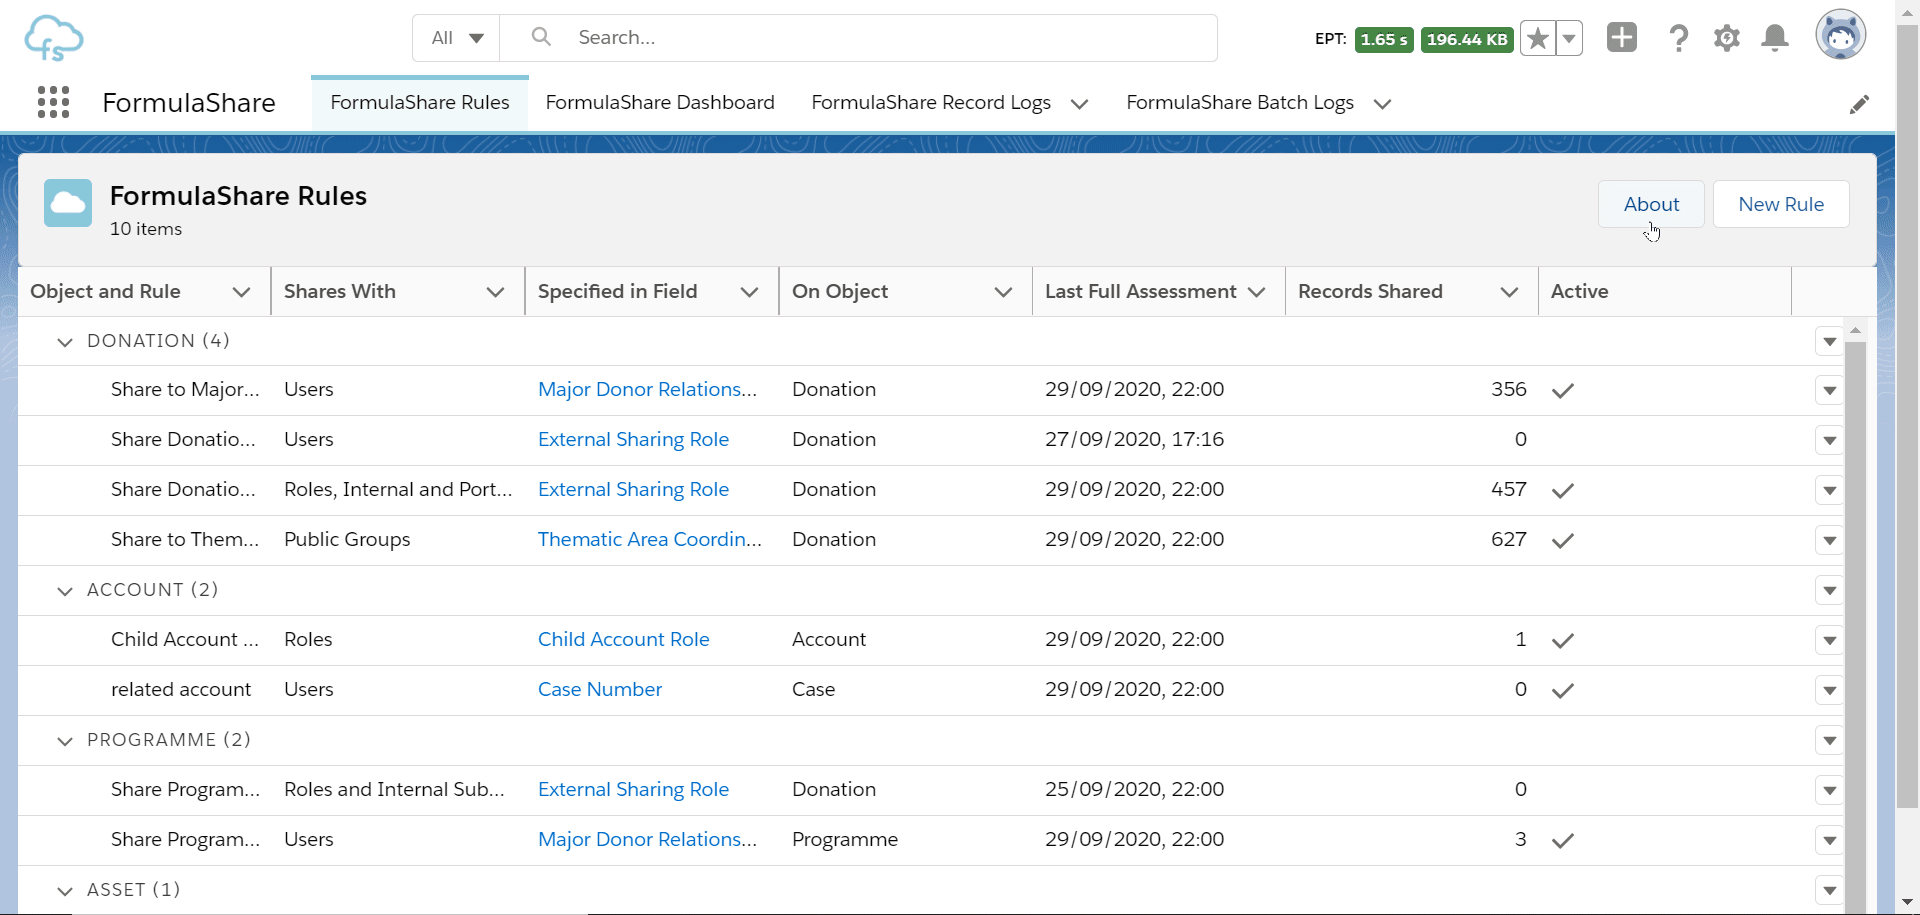1920x915 pixels.
Task: Click the global actions plus icon
Action: 1621,38
